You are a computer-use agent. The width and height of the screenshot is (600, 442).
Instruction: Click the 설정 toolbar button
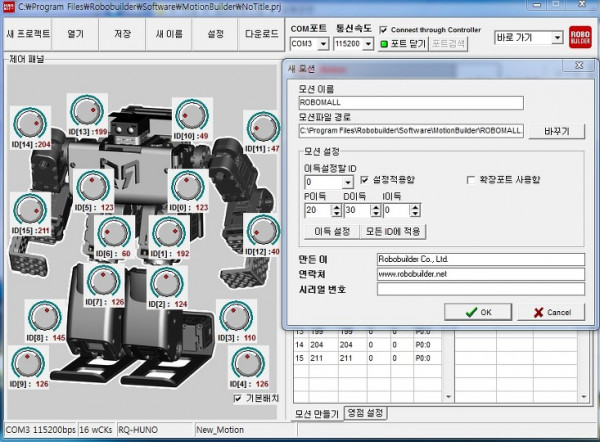tap(215, 34)
